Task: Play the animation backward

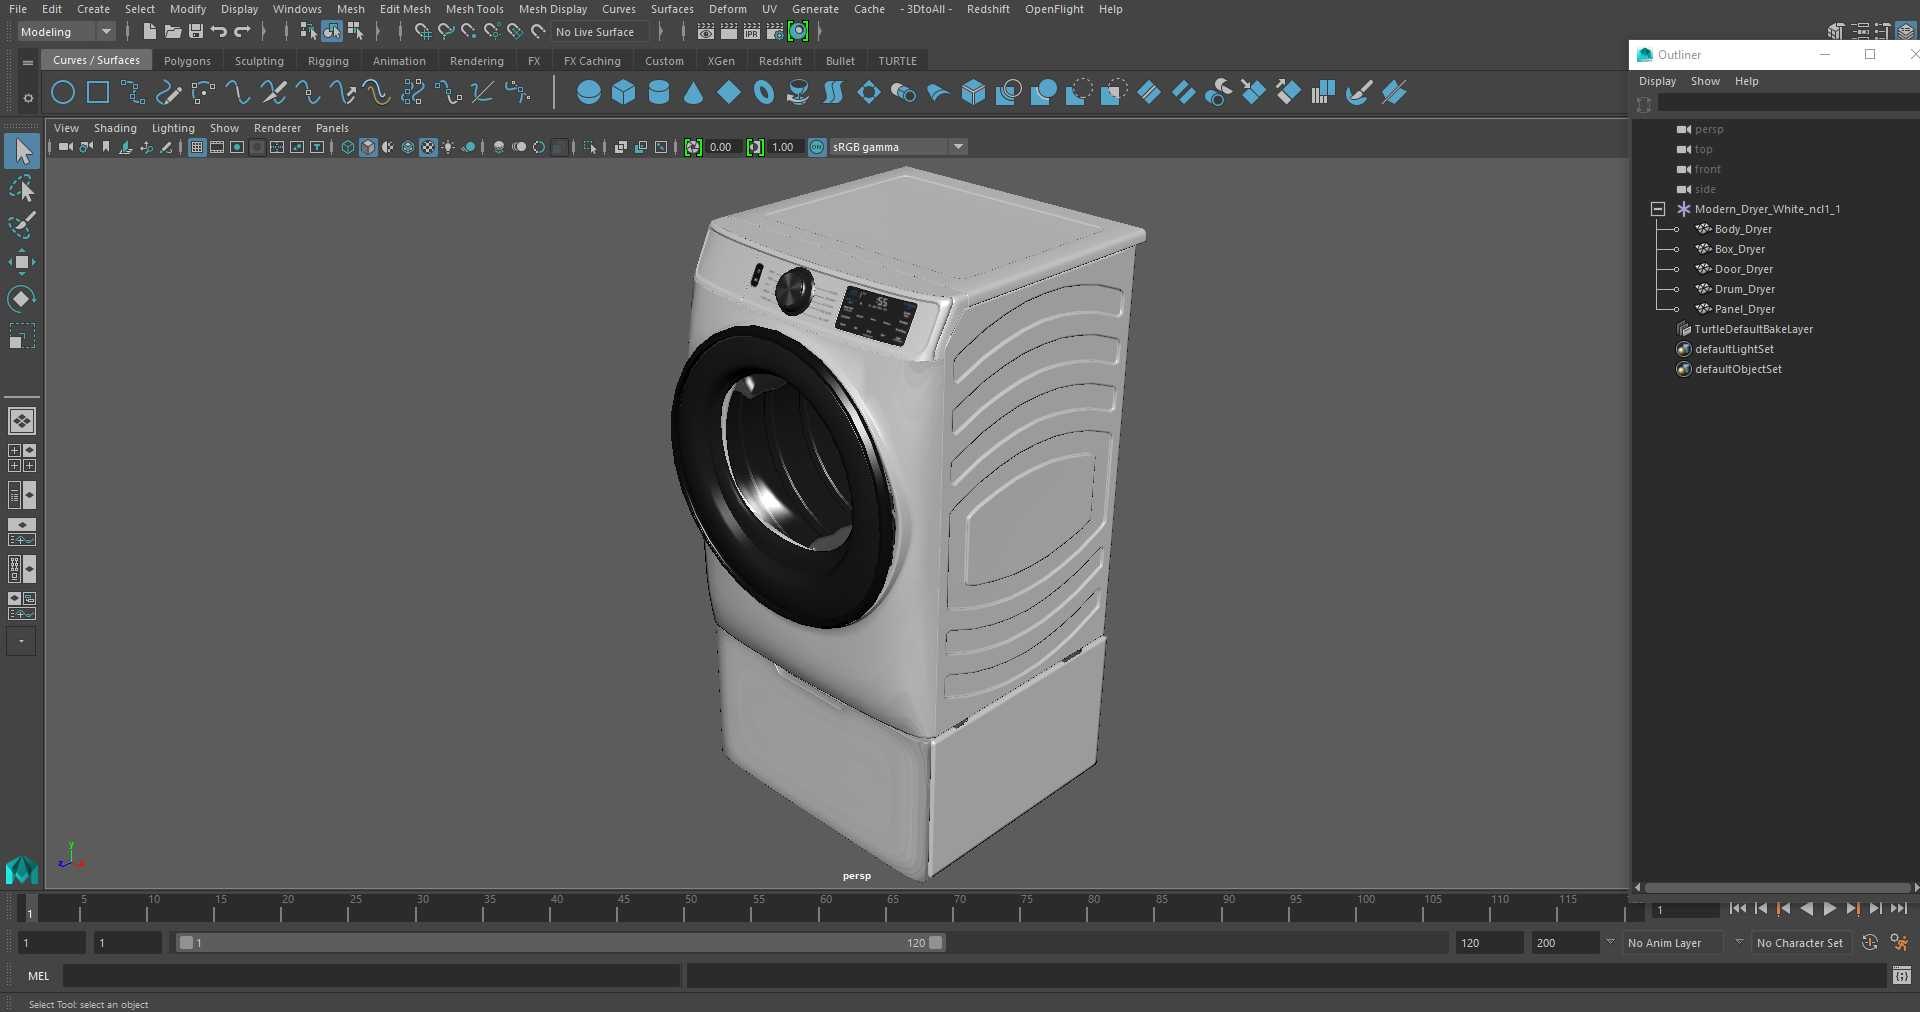Action: (1806, 909)
